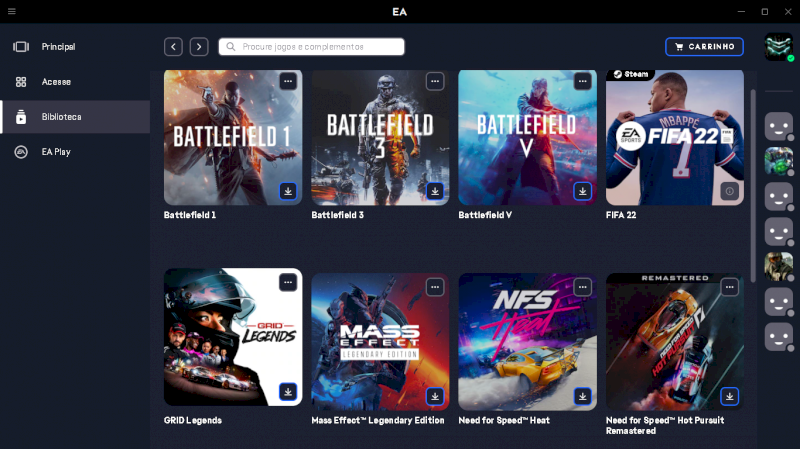Download Battlefield 3

coord(435,191)
